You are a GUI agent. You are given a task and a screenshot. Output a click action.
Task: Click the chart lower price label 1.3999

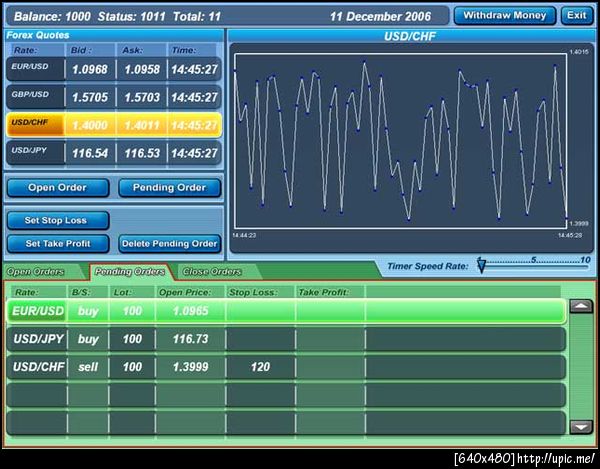click(x=579, y=223)
